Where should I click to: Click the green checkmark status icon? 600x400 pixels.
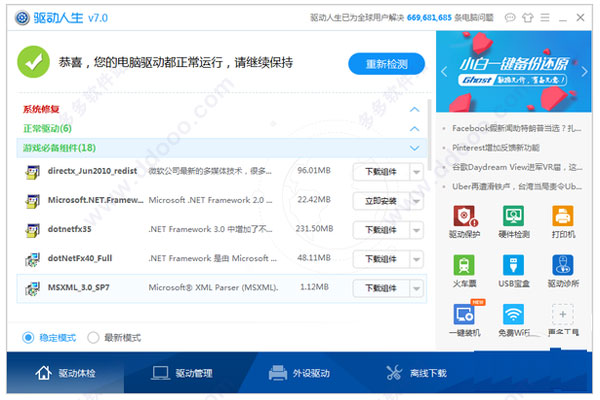coord(34,62)
